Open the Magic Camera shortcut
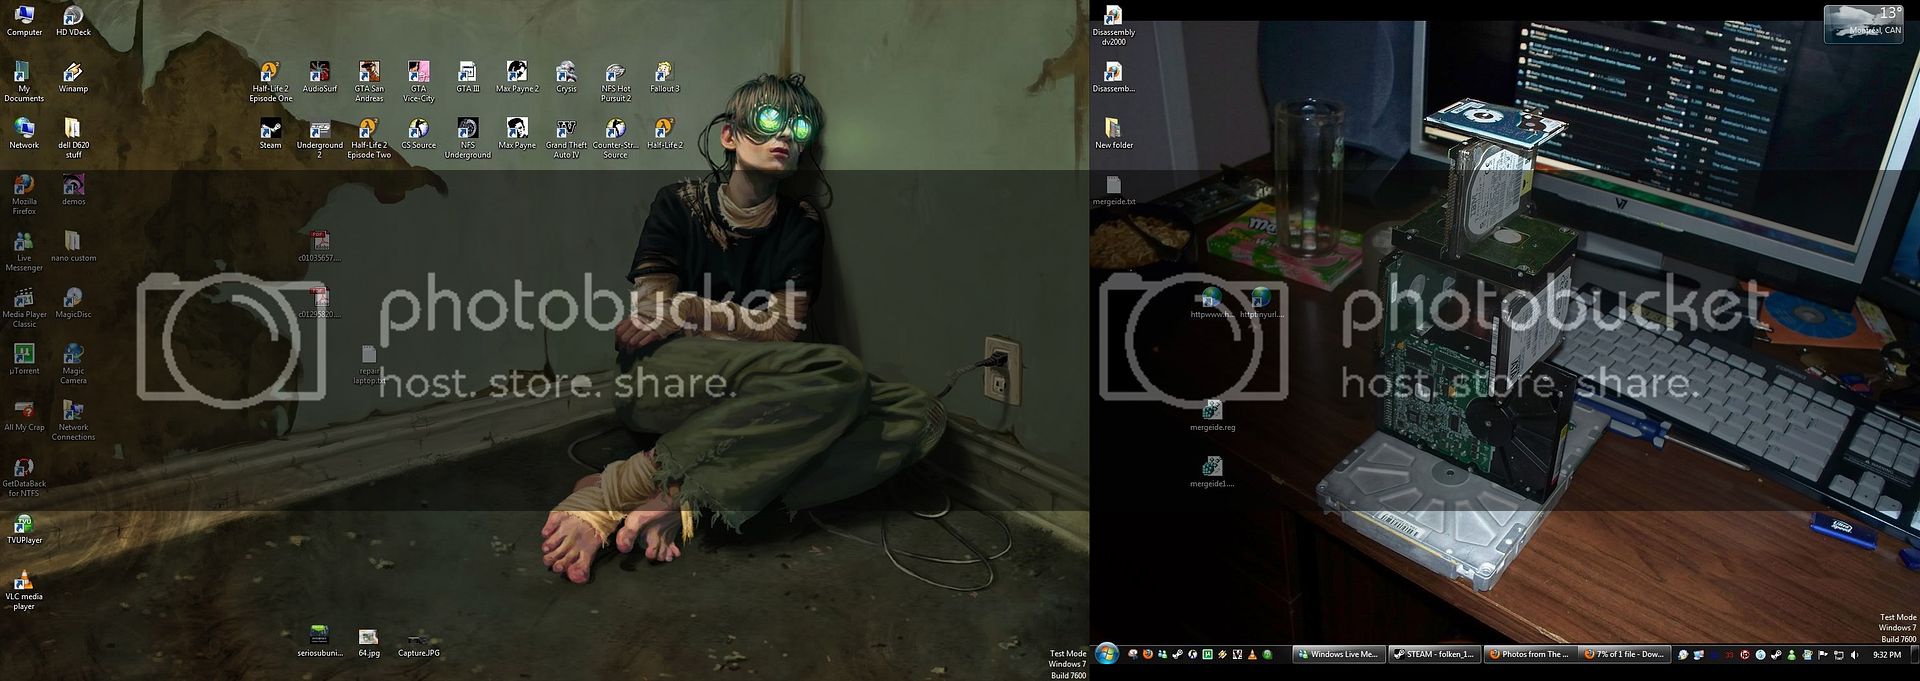 73,364
